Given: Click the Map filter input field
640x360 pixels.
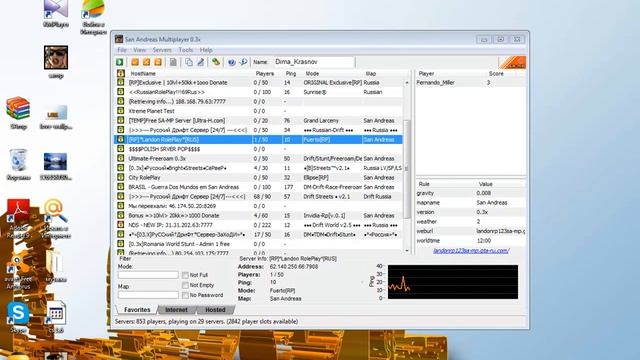Looking at the screenshot, I should pos(148,295).
